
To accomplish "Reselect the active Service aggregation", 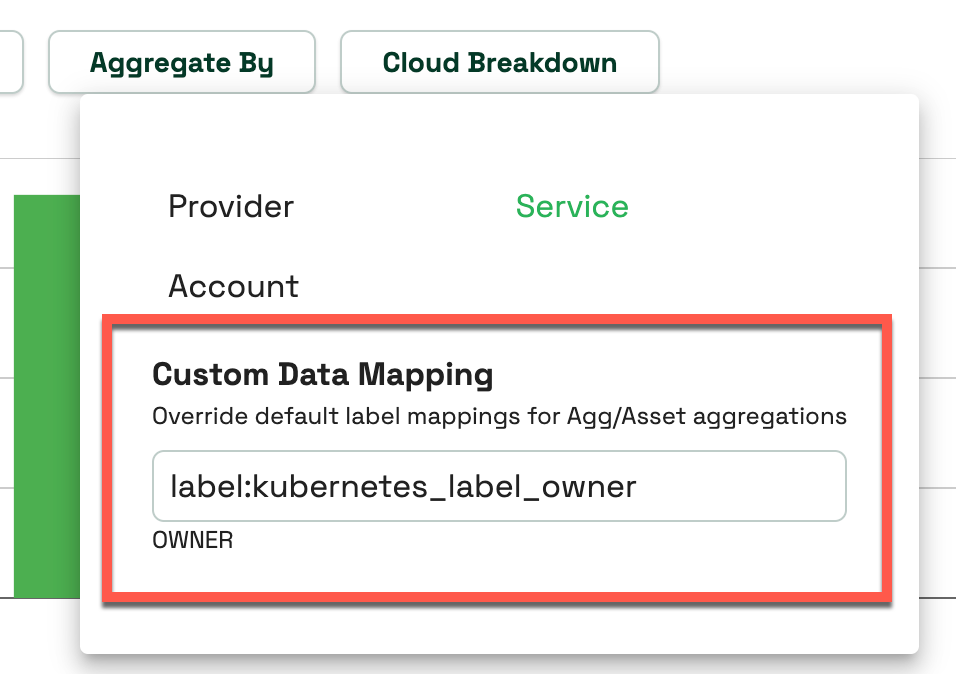I will click(x=571, y=207).
